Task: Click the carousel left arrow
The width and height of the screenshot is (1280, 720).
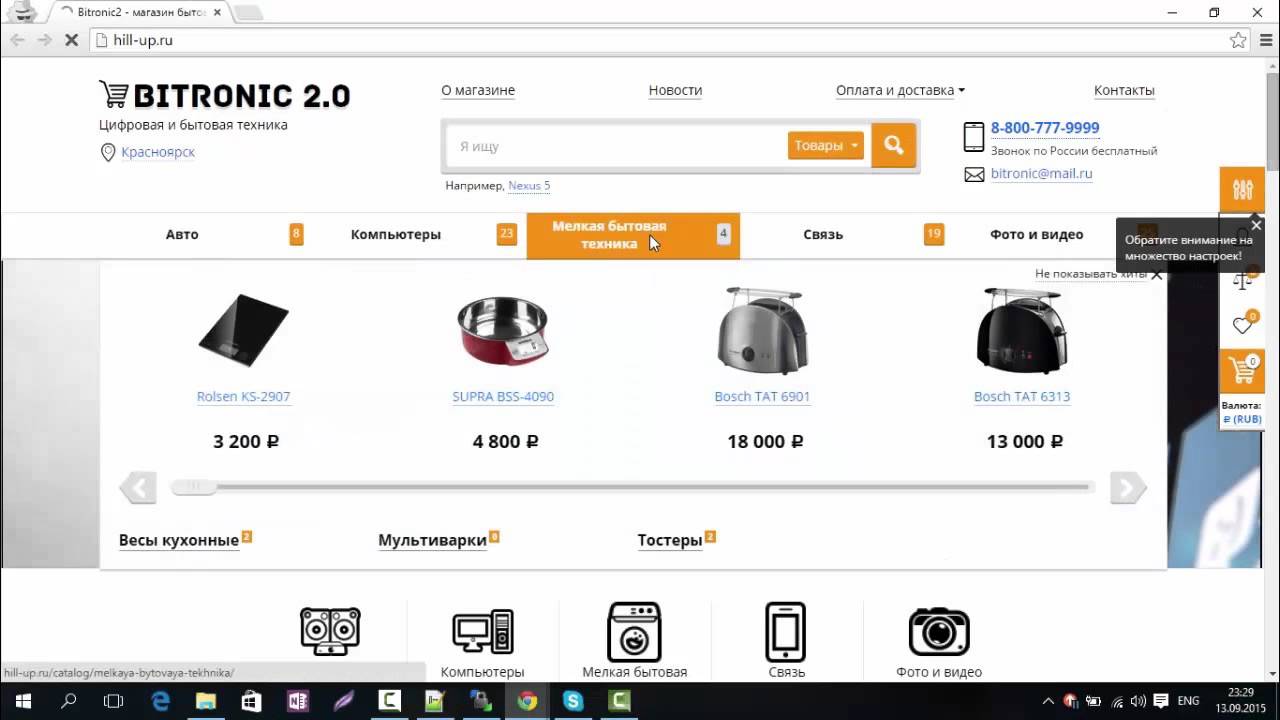Action: pos(138,488)
